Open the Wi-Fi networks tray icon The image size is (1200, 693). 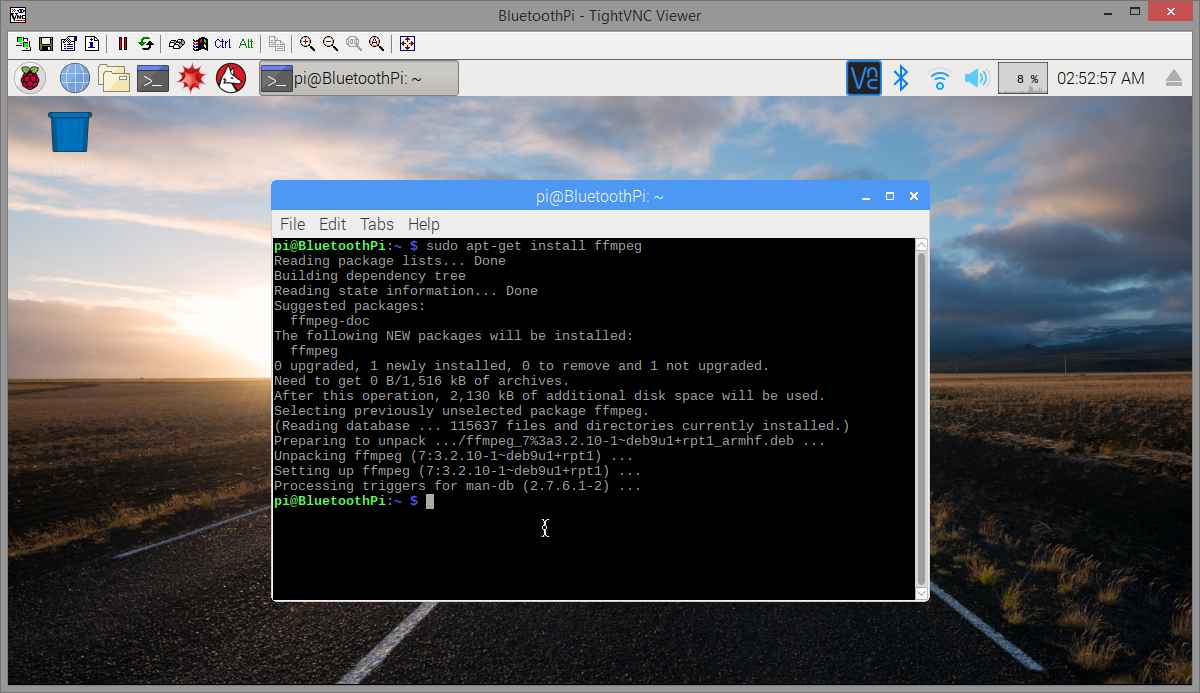click(x=939, y=78)
